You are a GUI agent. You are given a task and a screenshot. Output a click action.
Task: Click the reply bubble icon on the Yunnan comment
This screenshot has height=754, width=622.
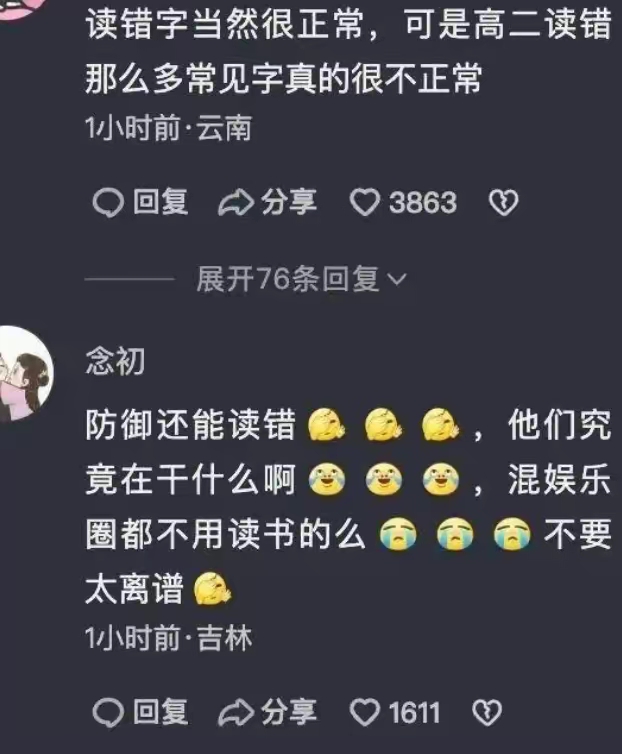[x=108, y=202]
